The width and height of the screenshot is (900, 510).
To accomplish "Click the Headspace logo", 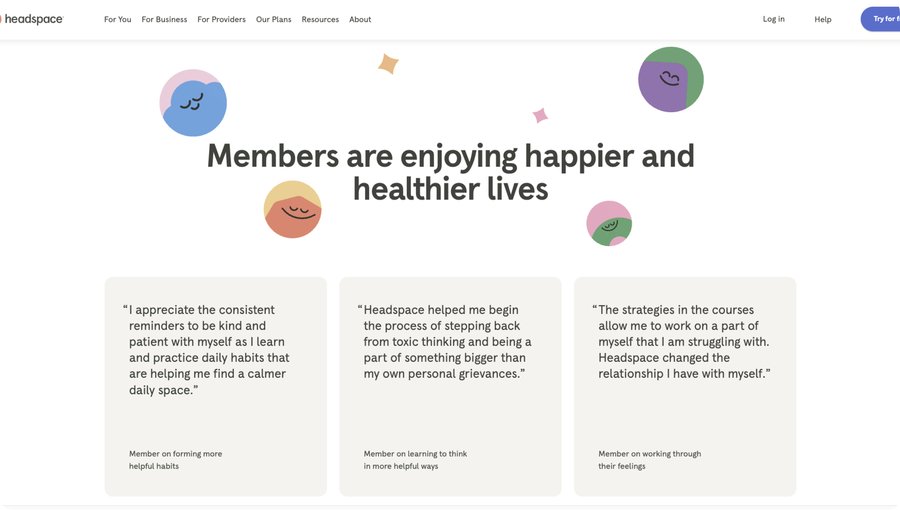I will (x=32, y=19).
